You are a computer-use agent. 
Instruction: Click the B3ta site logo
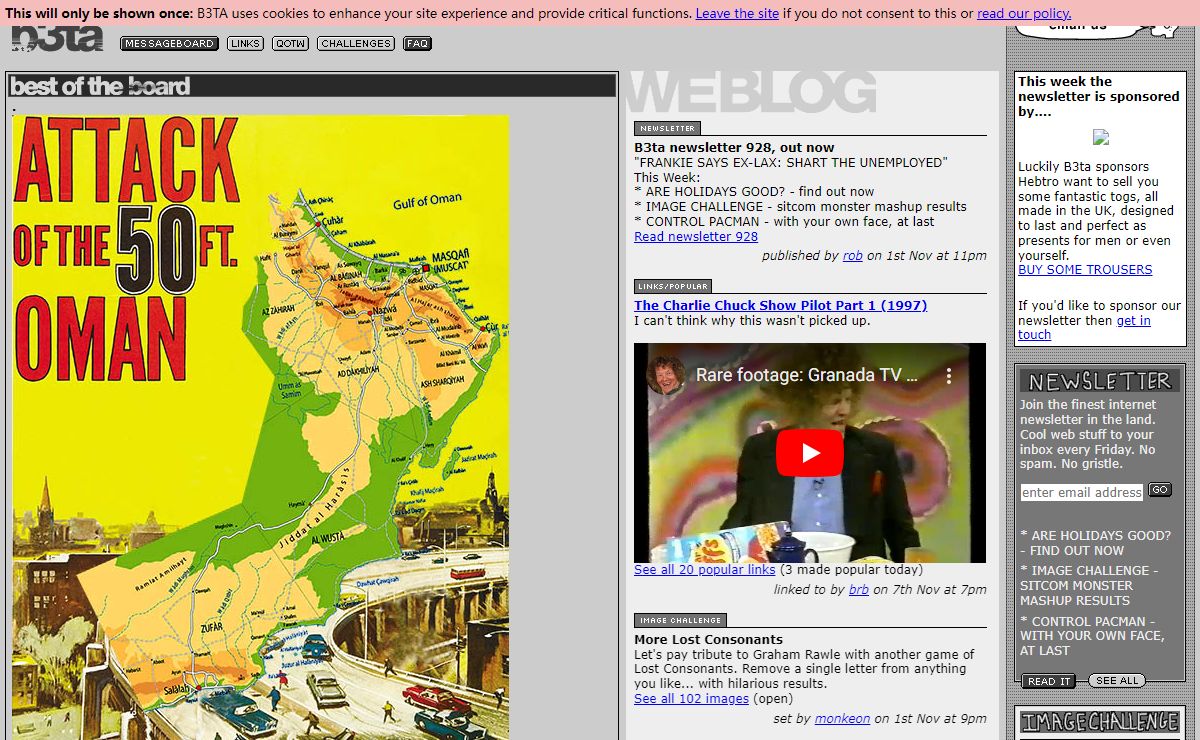coord(57,38)
